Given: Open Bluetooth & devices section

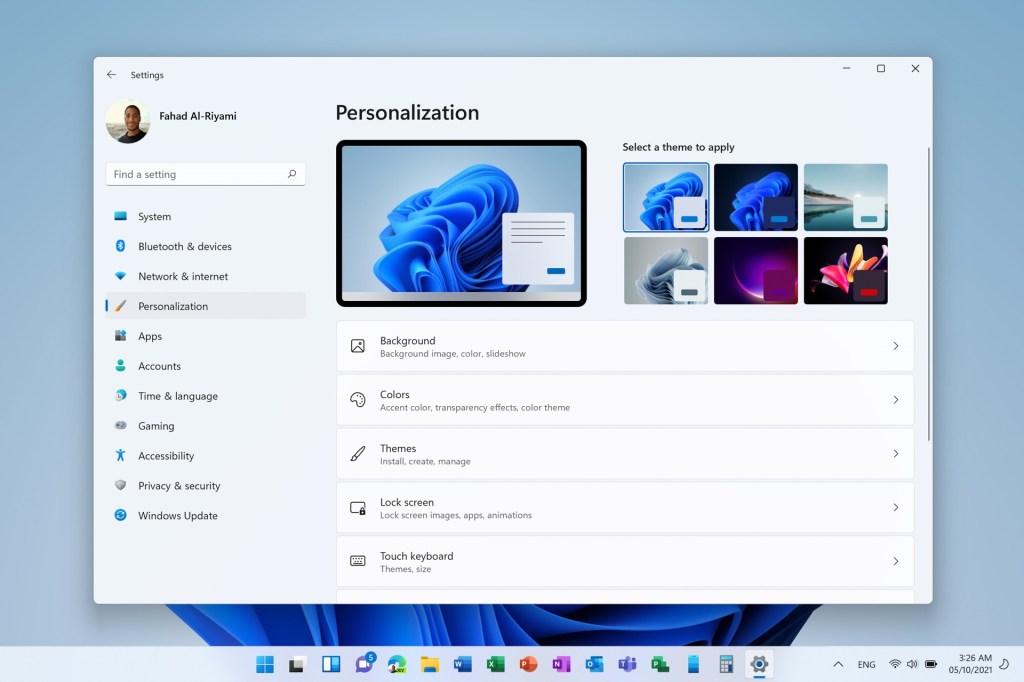Looking at the screenshot, I should pos(184,246).
